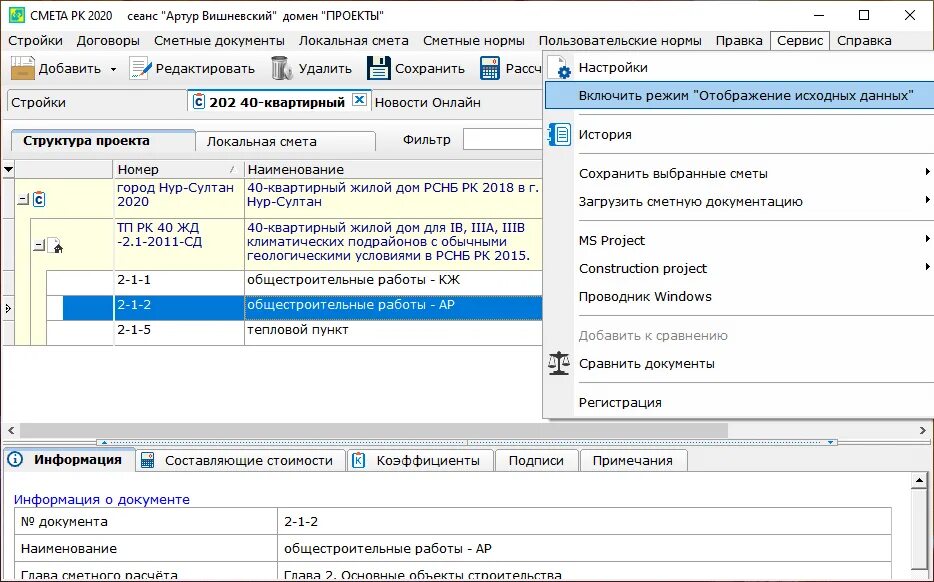Image resolution: width=934 pixels, height=582 pixels.
Task: Open the MS Project submenu
Action: (927, 239)
